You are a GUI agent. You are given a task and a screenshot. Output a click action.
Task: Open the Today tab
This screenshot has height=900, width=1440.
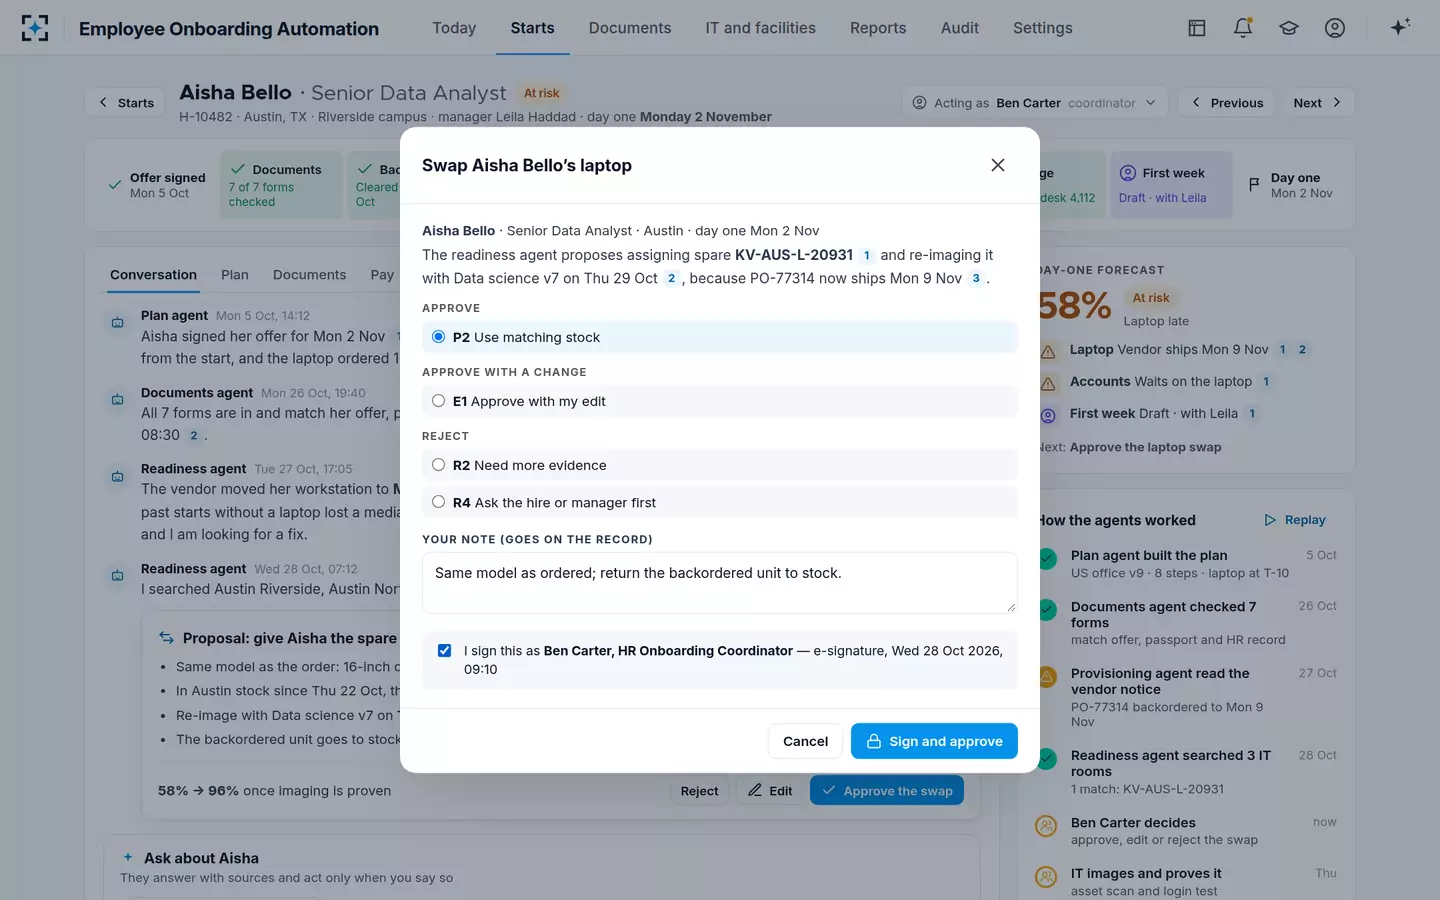coord(454,28)
